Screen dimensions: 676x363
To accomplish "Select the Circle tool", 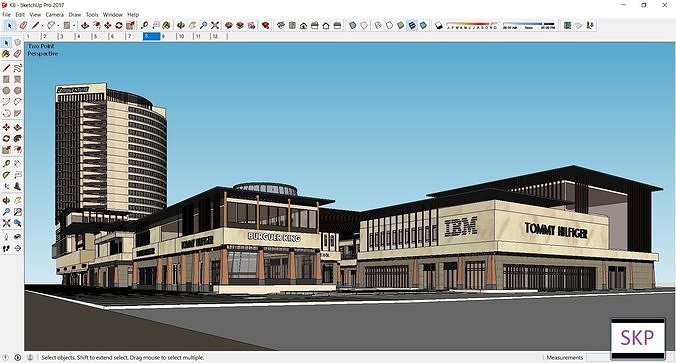I will 6,91.
